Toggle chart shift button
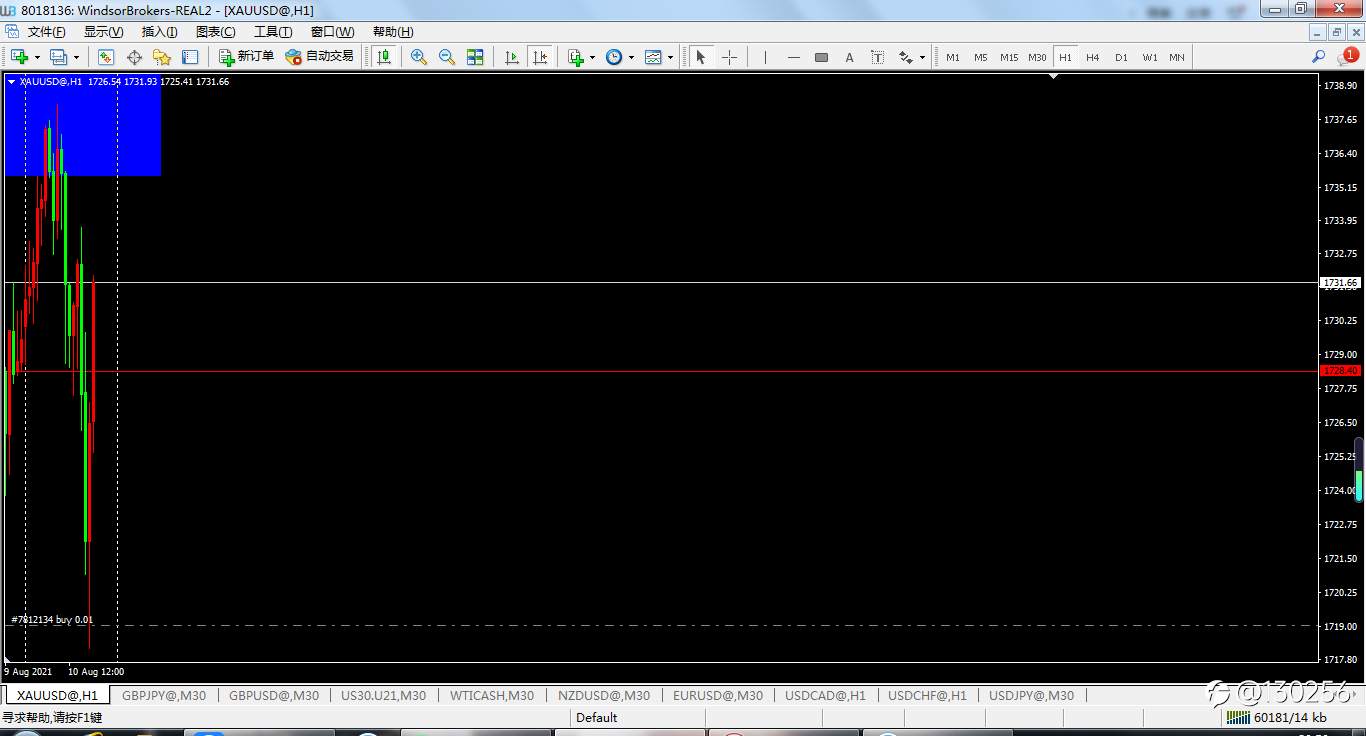The height and width of the screenshot is (736, 1366). 540,57
